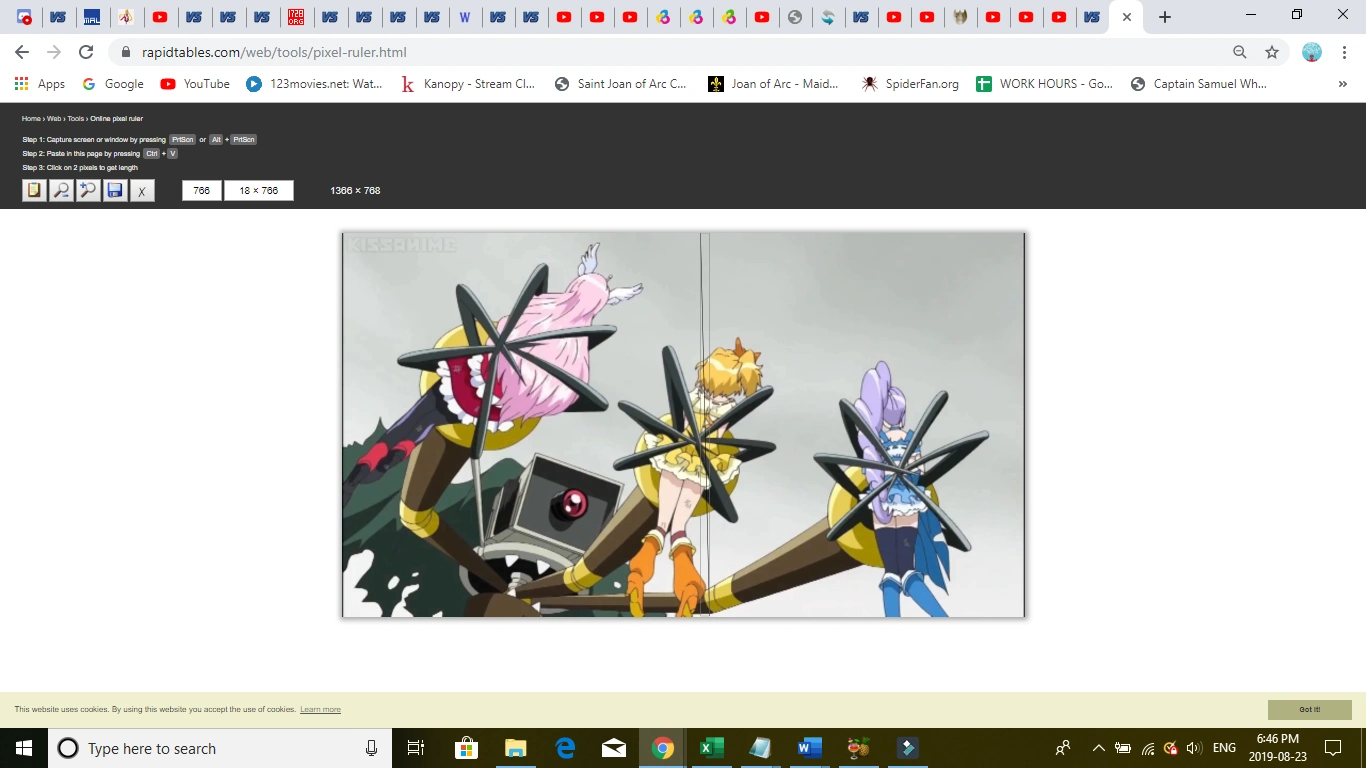Click the Chrome profile avatar
Image resolution: width=1366 pixels, height=768 pixels.
[1312, 52]
